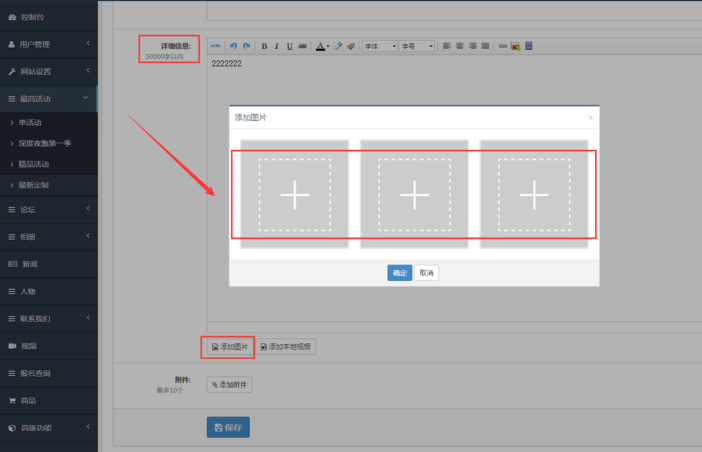The width and height of the screenshot is (702, 452).
Task: Click the insert image icon in toolbar
Action: 516,46
